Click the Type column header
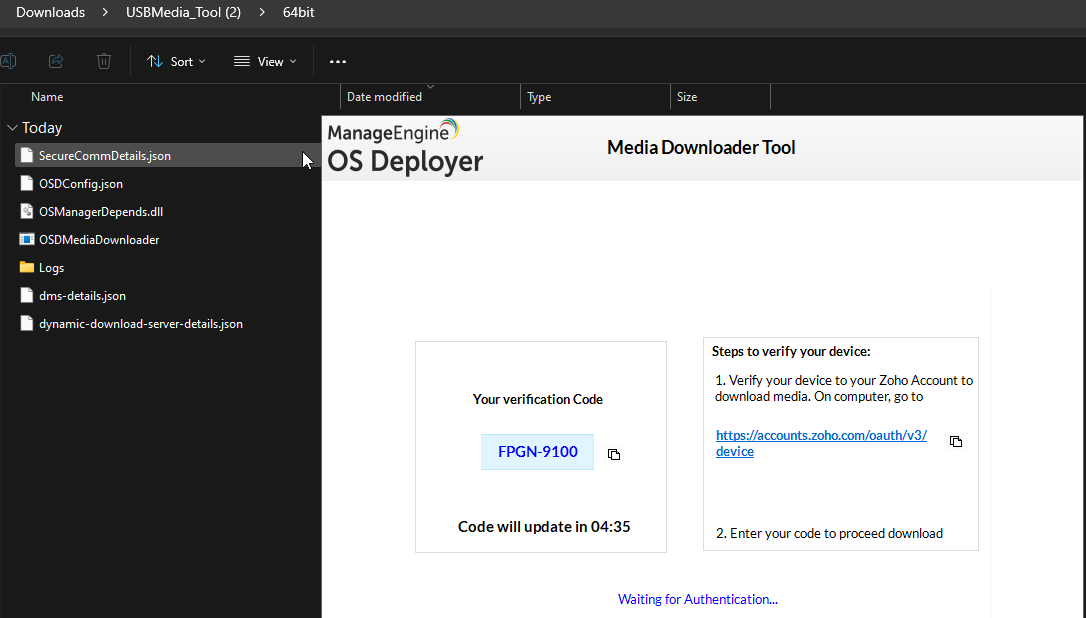This screenshot has width=1086, height=618. click(539, 97)
